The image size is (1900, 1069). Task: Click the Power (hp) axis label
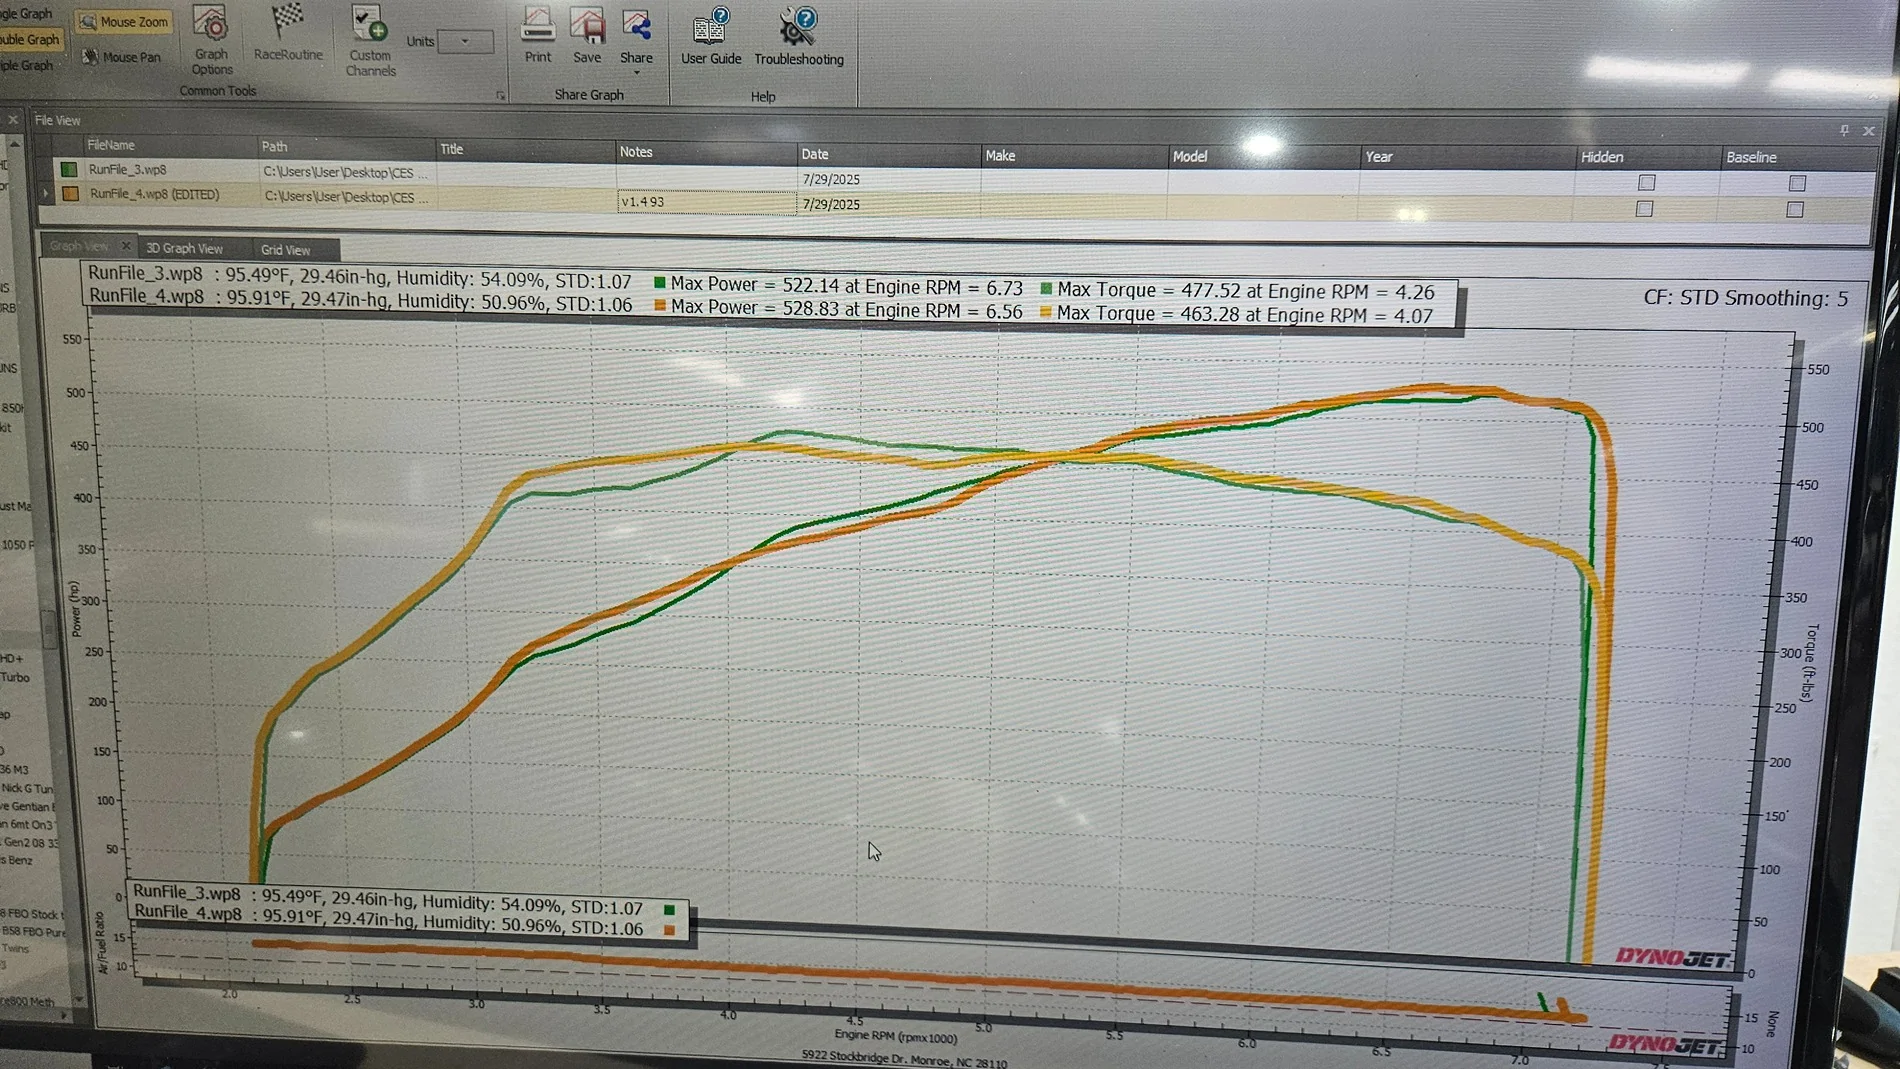75,609
